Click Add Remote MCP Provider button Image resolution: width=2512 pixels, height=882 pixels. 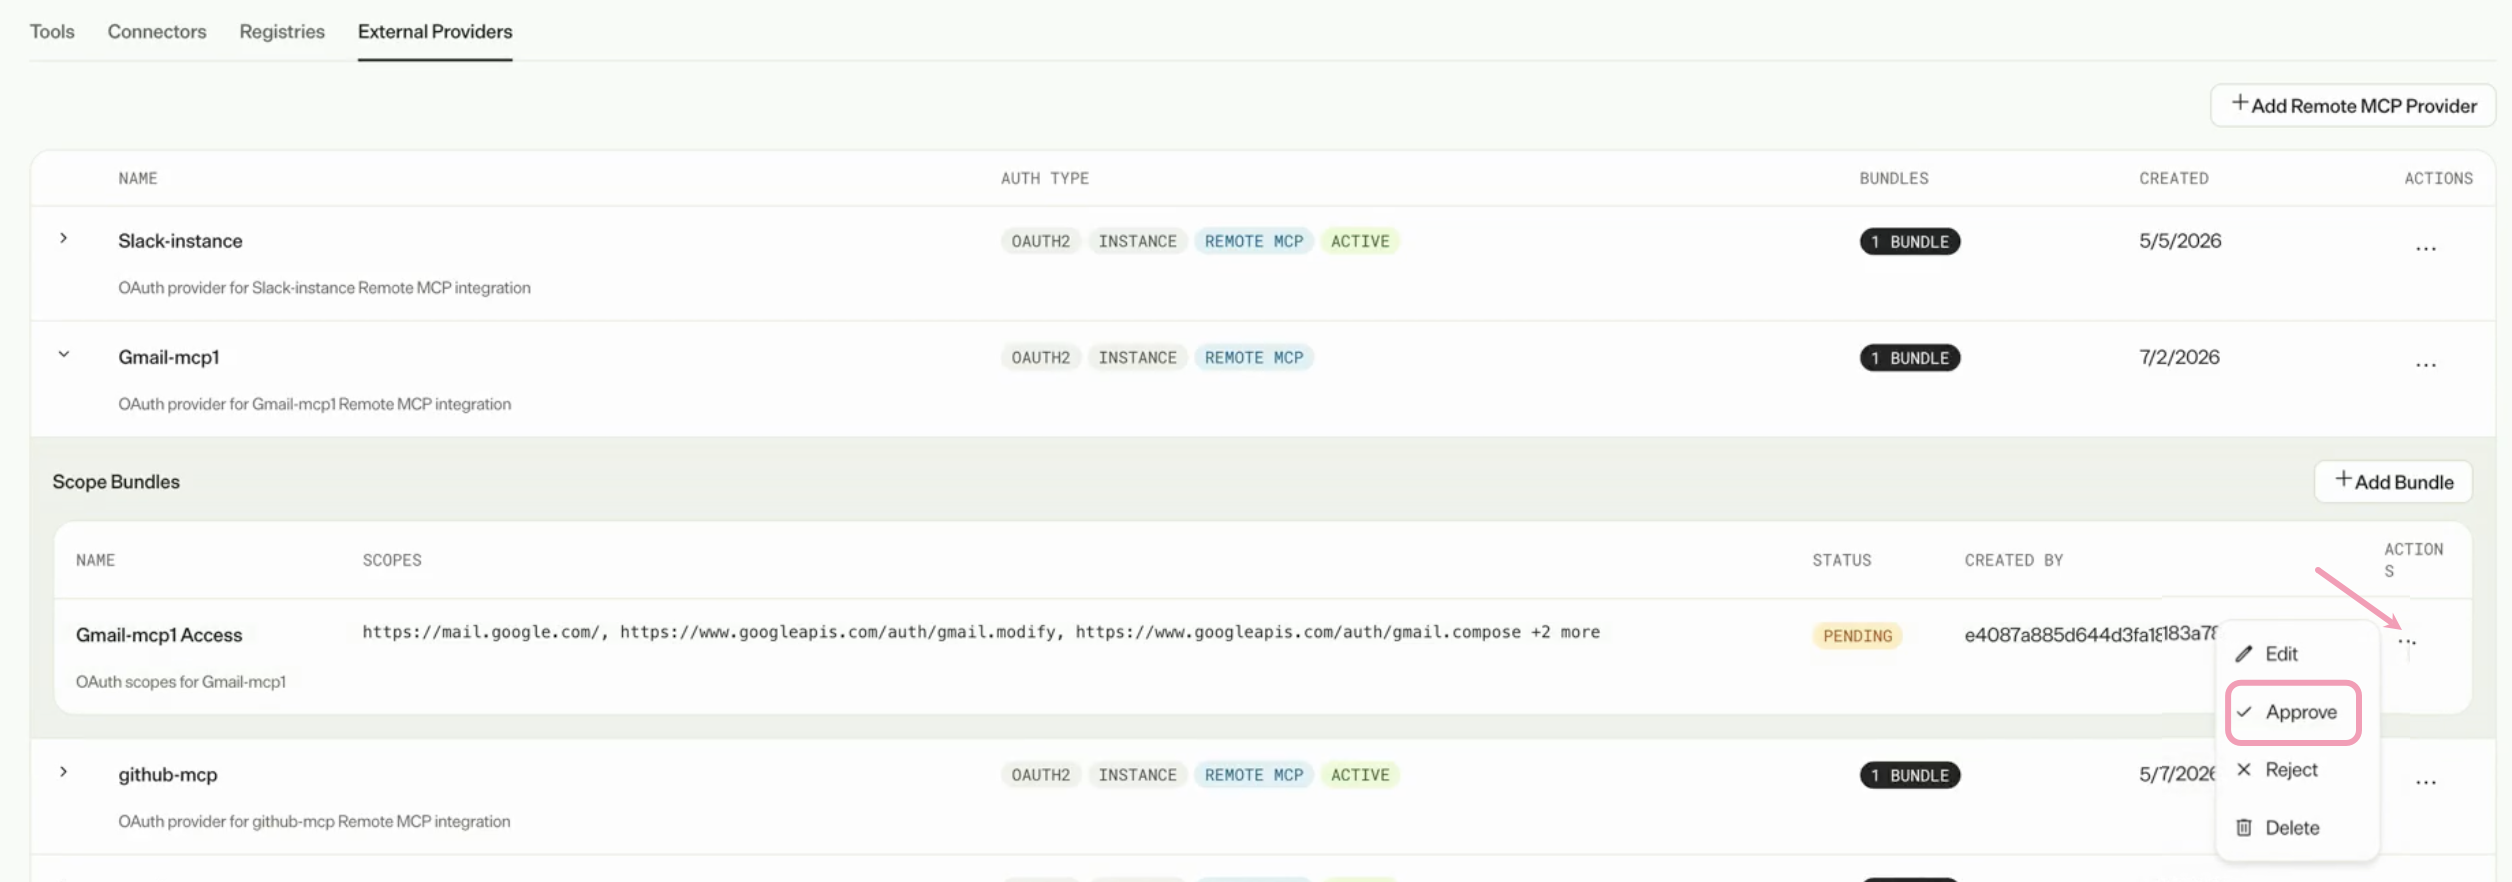[x=2353, y=105]
